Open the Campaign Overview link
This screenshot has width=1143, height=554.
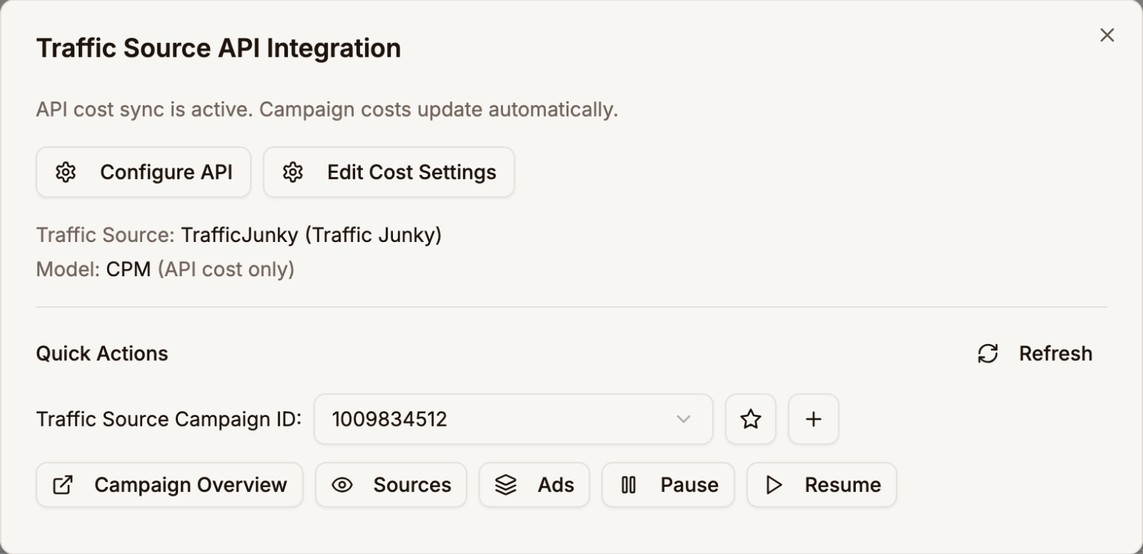169,485
